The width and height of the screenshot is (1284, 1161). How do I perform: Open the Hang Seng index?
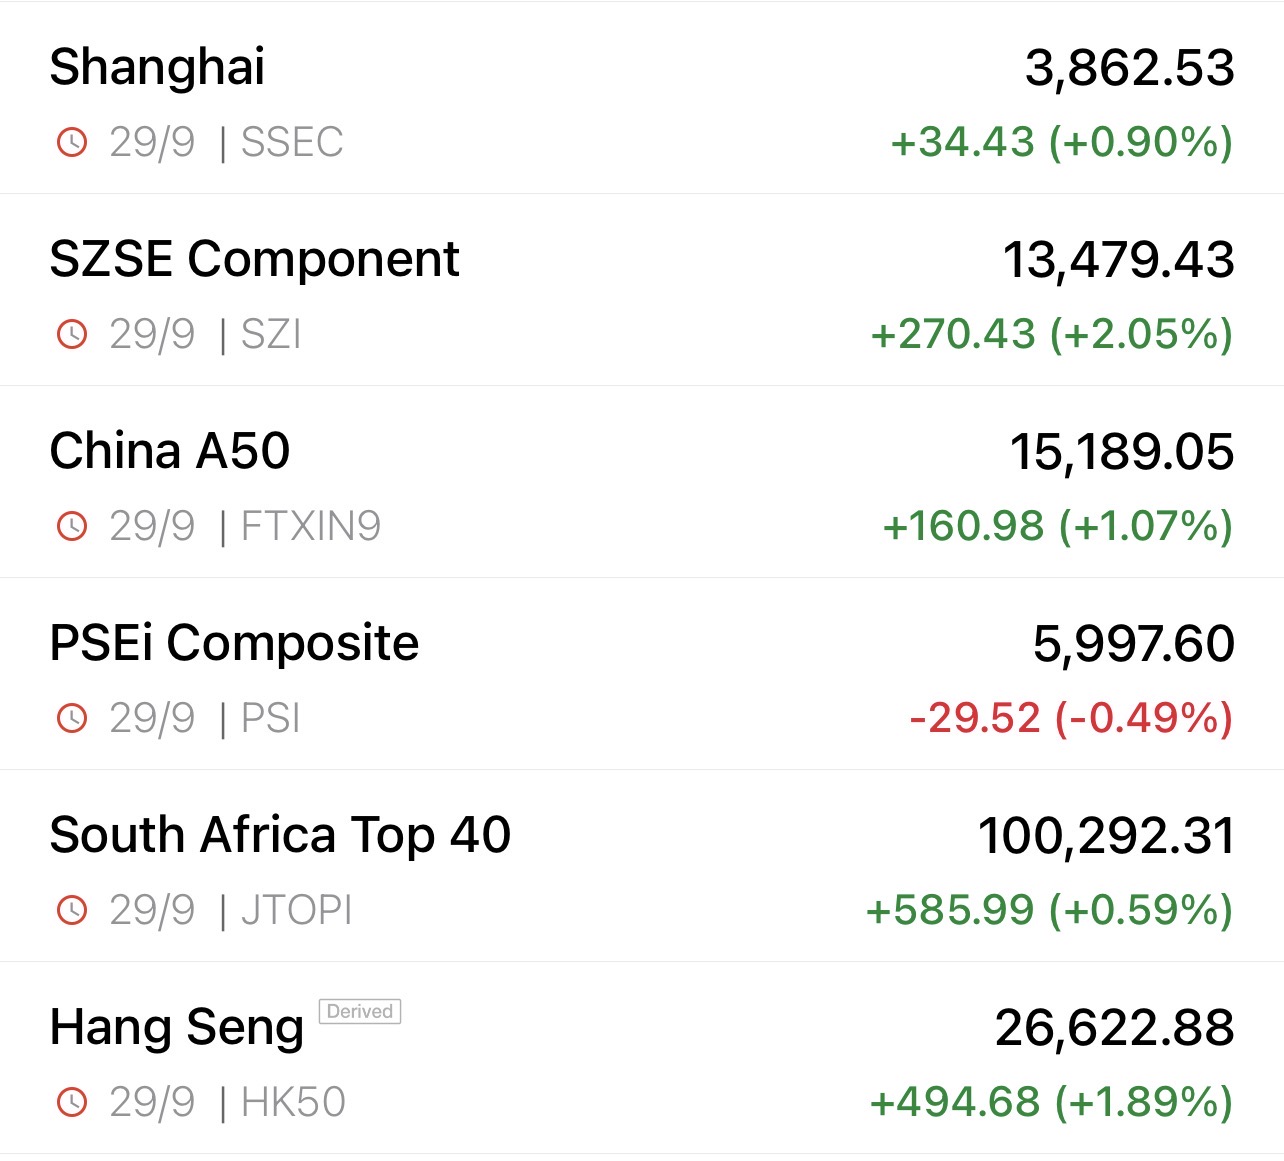point(177,1028)
